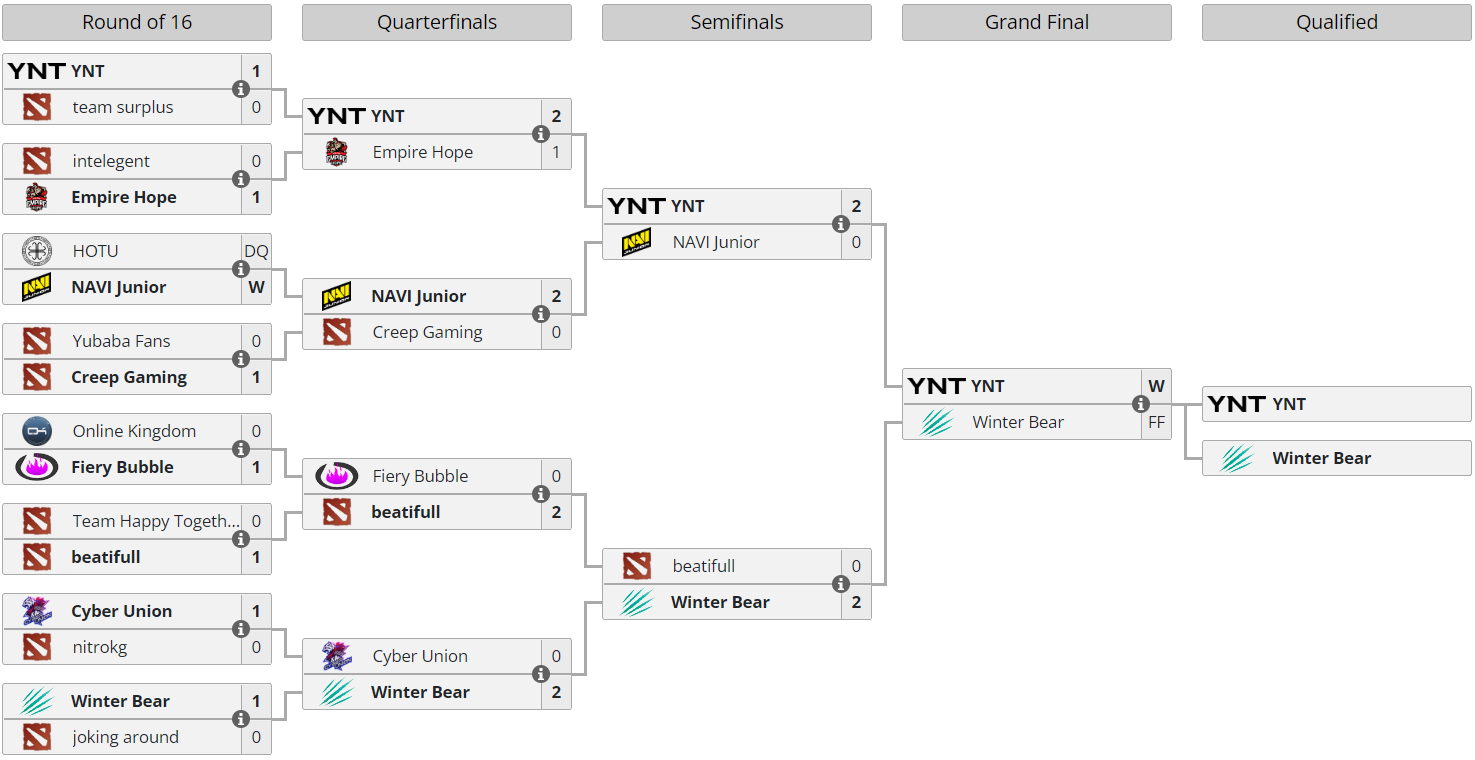Open info popup for beatifull vs Winter Bear semifinal
This screenshot has height=760, width=1475.
pos(841,584)
